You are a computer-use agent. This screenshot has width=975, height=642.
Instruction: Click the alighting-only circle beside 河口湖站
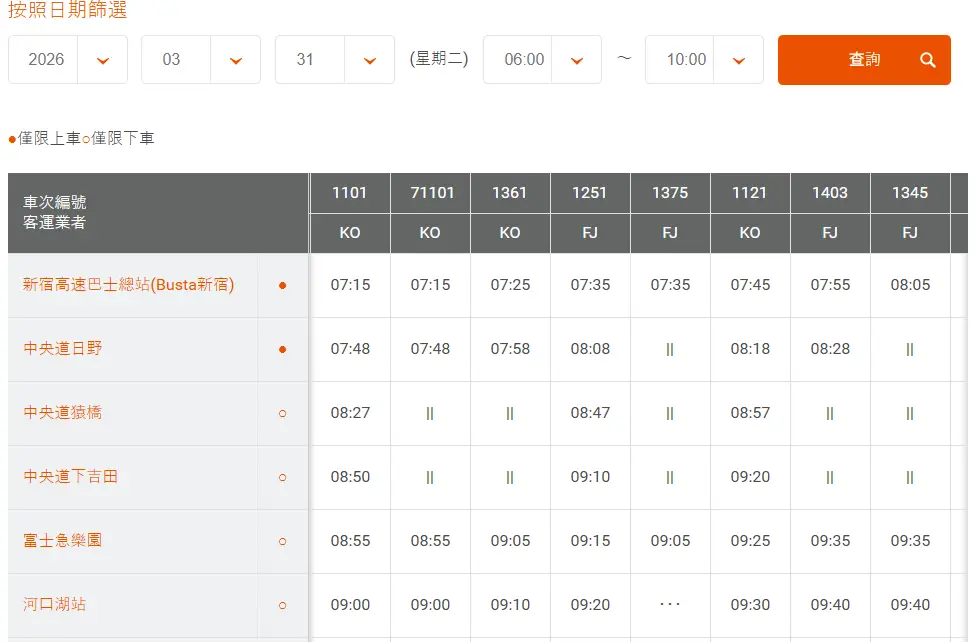283,605
